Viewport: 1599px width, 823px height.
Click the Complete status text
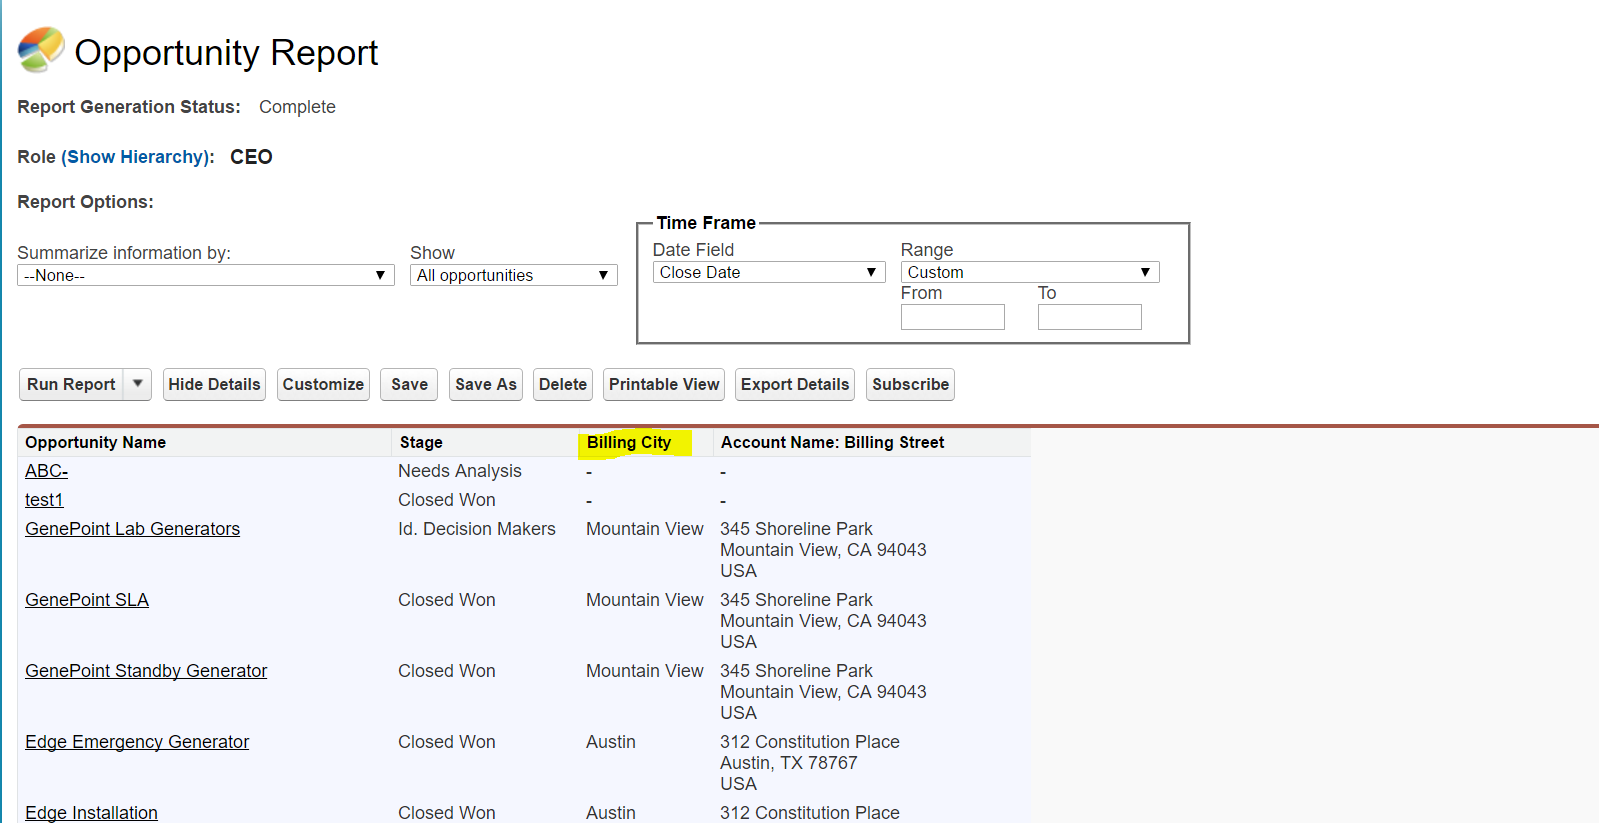click(297, 107)
